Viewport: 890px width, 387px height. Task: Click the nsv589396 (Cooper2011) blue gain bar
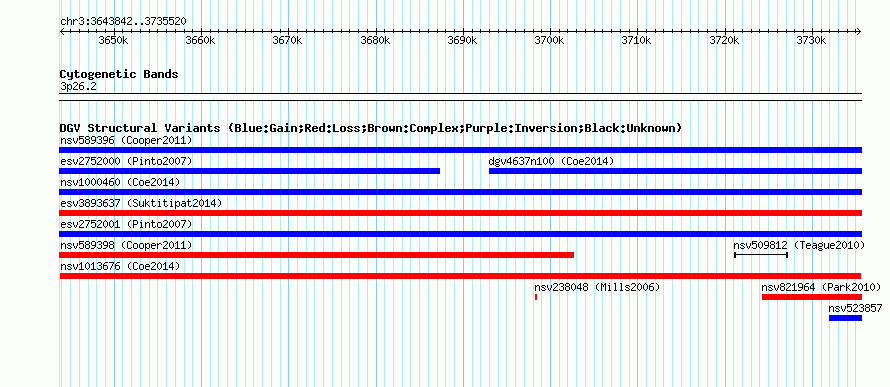tap(460, 150)
